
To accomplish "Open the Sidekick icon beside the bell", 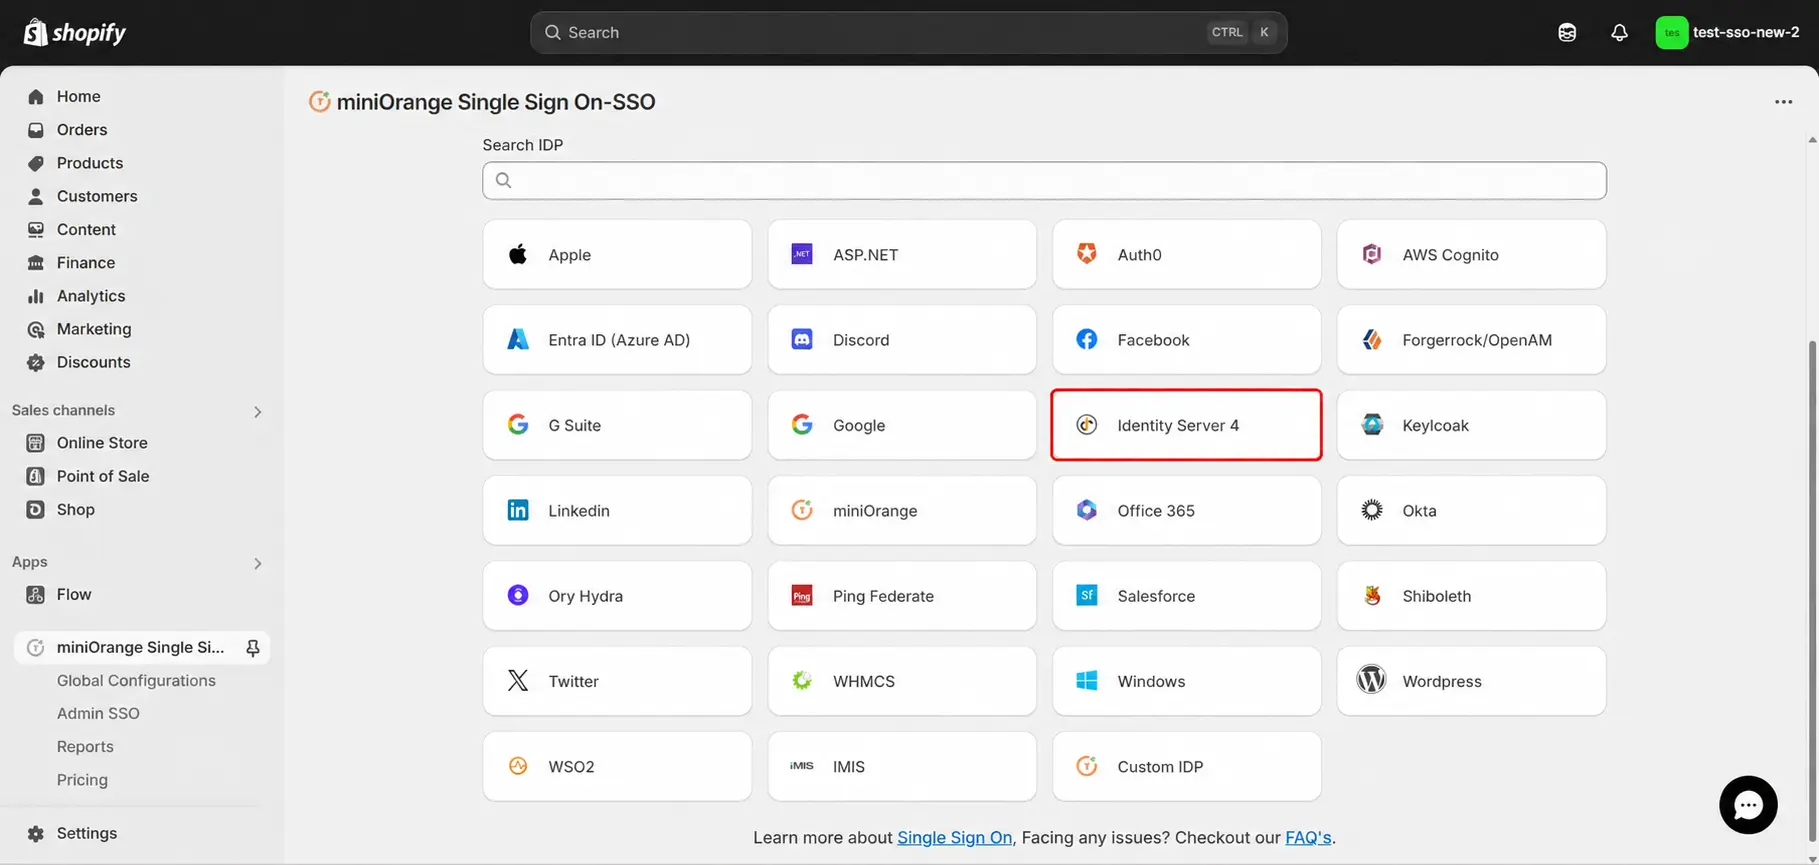I will [1567, 33].
